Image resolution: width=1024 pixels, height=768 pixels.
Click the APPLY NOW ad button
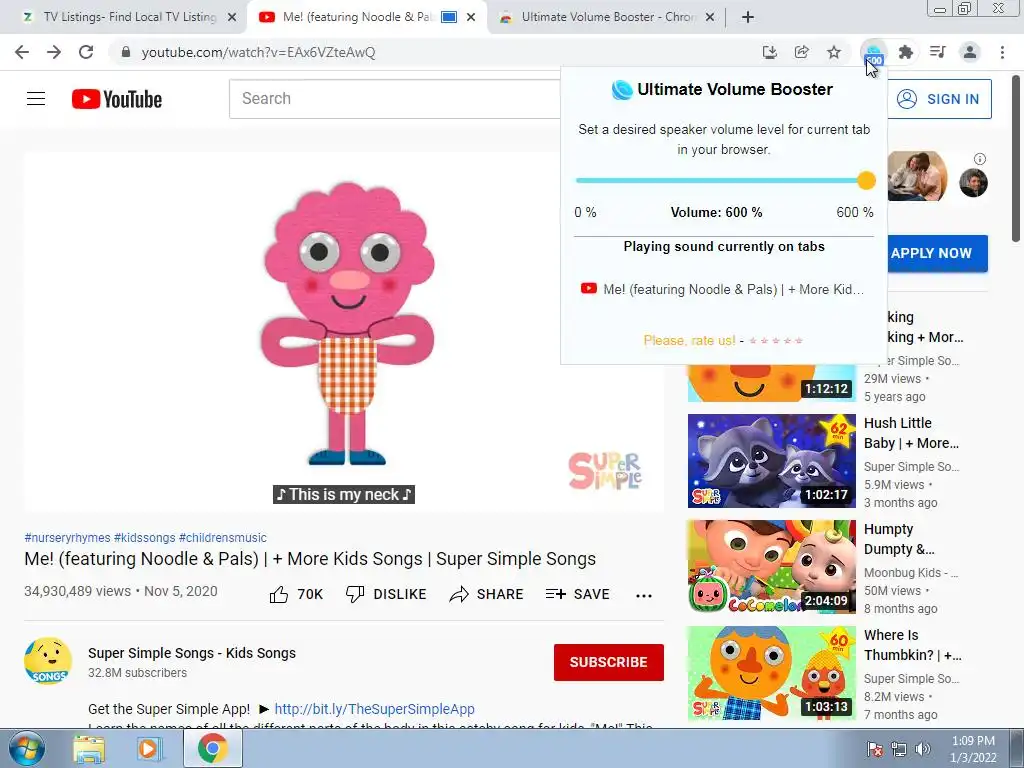coord(938,253)
